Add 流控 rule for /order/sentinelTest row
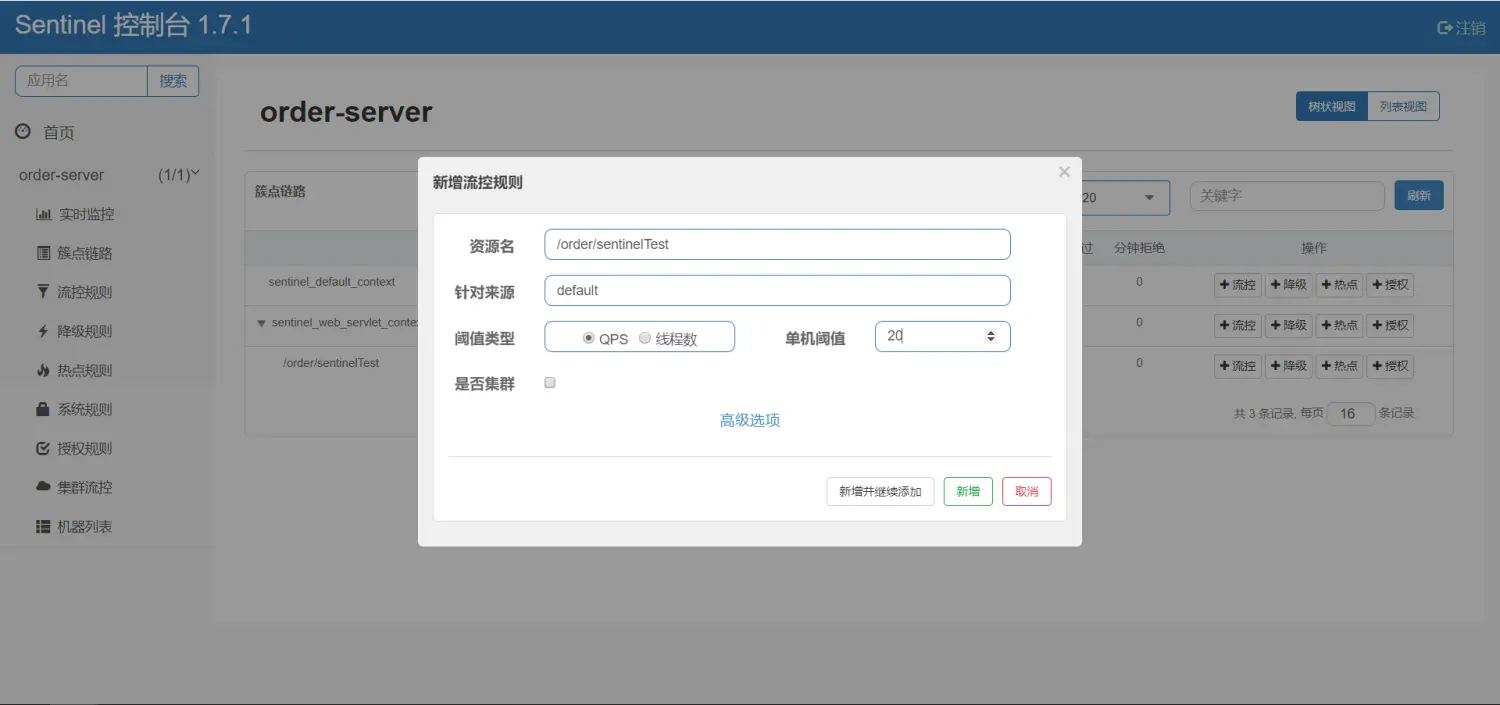This screenshot has height=705, width=1500. [x=1238, y=366]
